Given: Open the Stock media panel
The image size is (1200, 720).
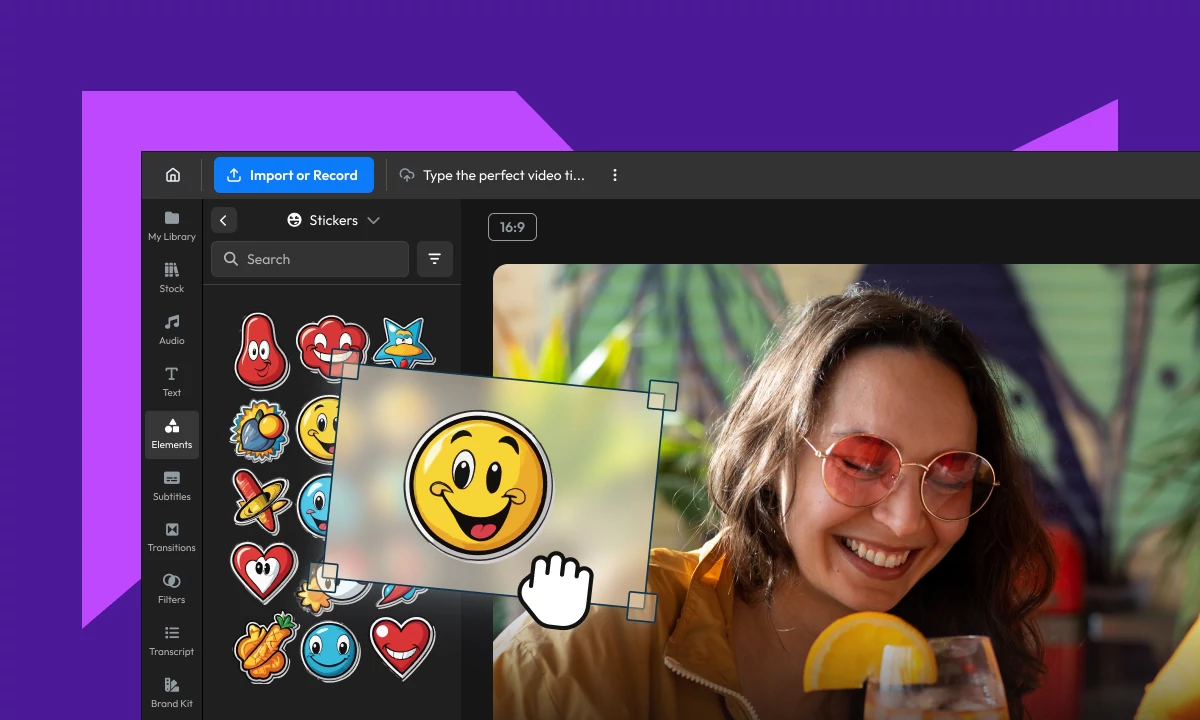Looking at the screenshot, I should pyautogui.click(x=171, y=276).
